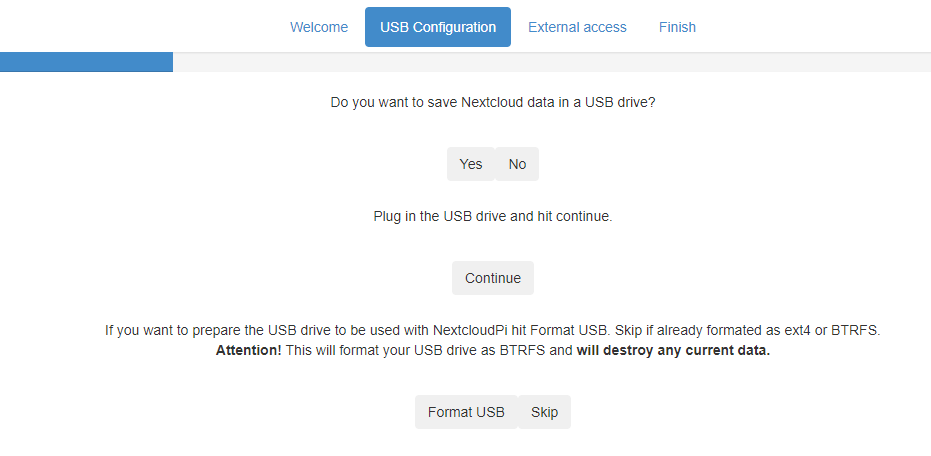Click the gray unfilled progress bar area
The height and width of the screenshot is (456, 931).
[552, 62]
